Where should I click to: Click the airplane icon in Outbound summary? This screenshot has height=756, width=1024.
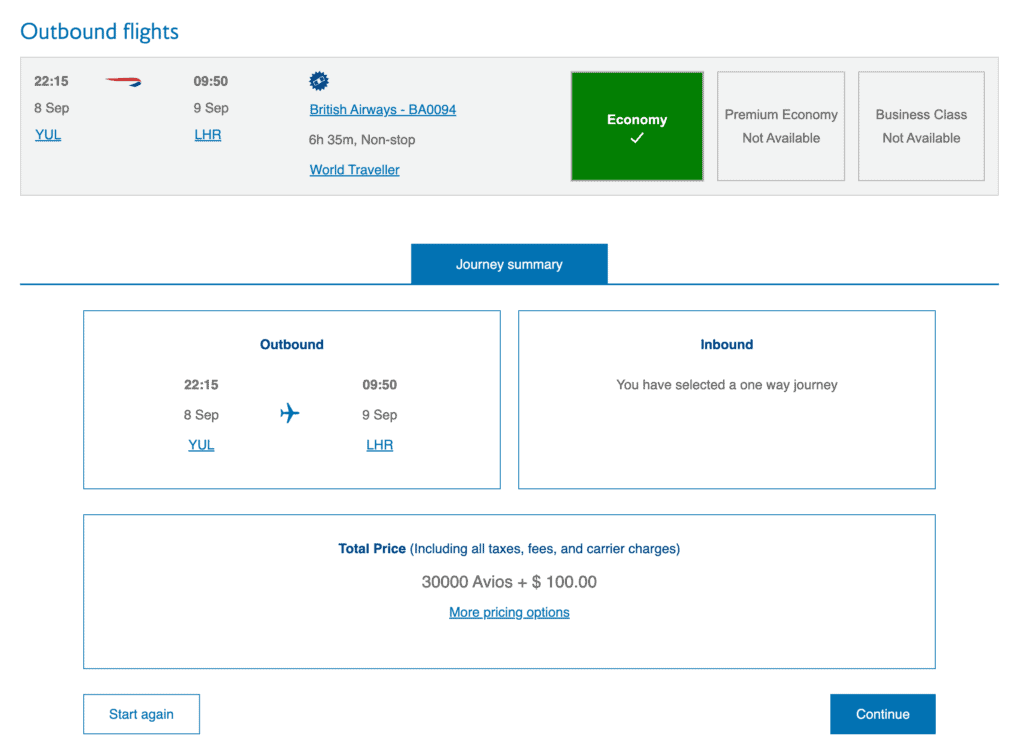coord(289,413)
